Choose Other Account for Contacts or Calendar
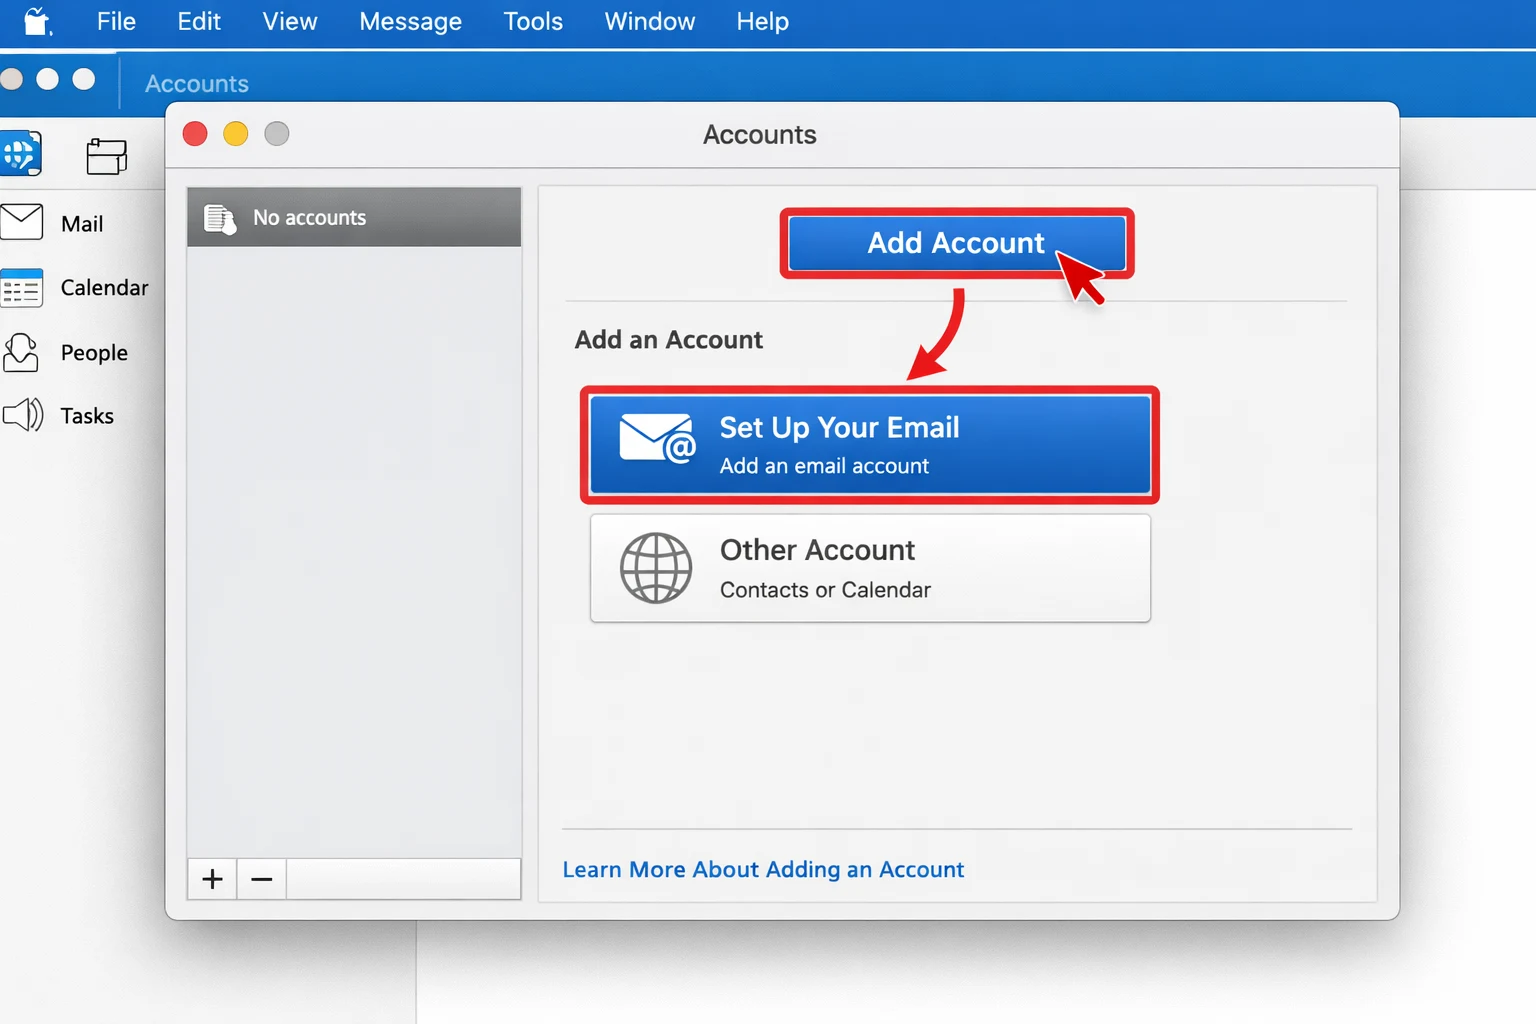The height and width of the screenshot is (1024, 1536). point(869,568)
